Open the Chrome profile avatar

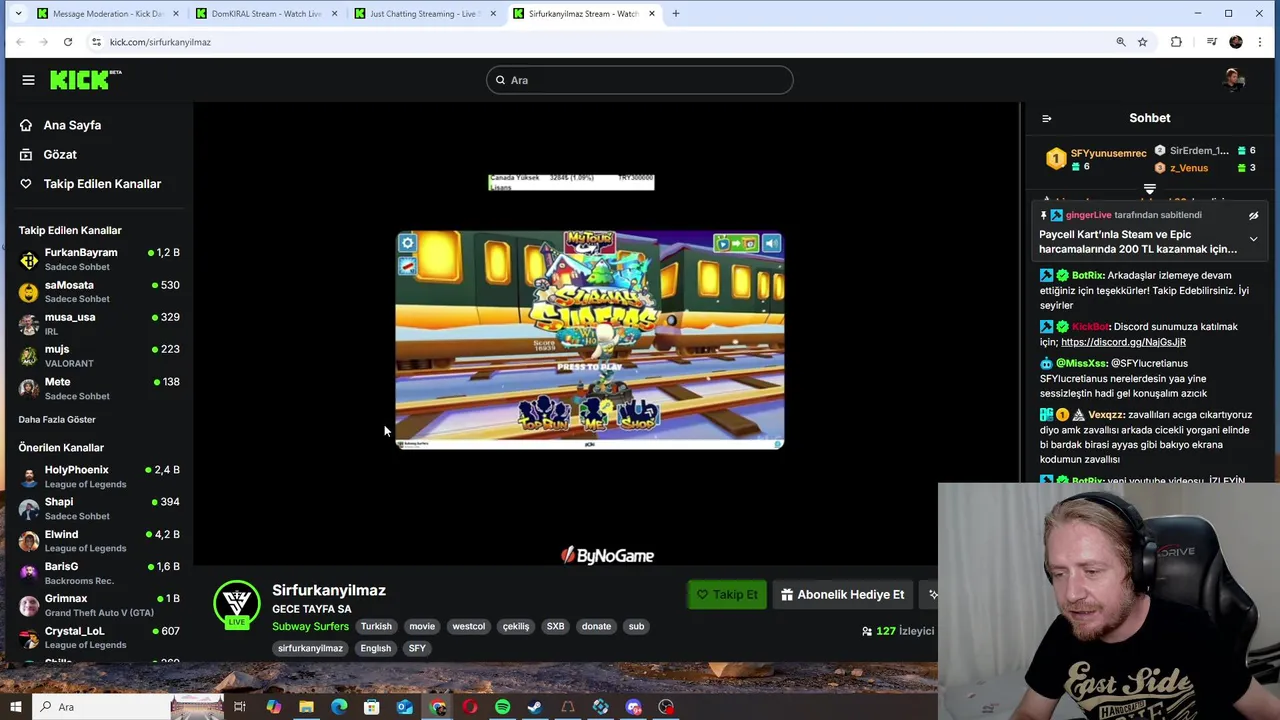1236,42
